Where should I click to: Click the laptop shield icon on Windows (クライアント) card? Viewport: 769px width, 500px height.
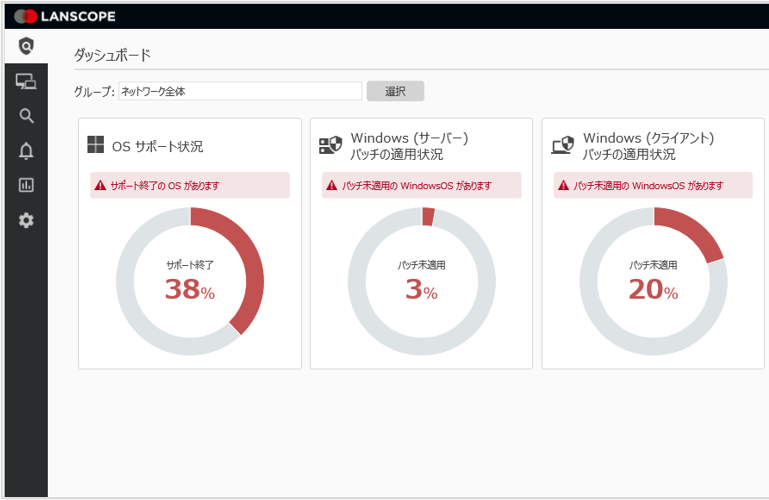click(x=562, y=146)
